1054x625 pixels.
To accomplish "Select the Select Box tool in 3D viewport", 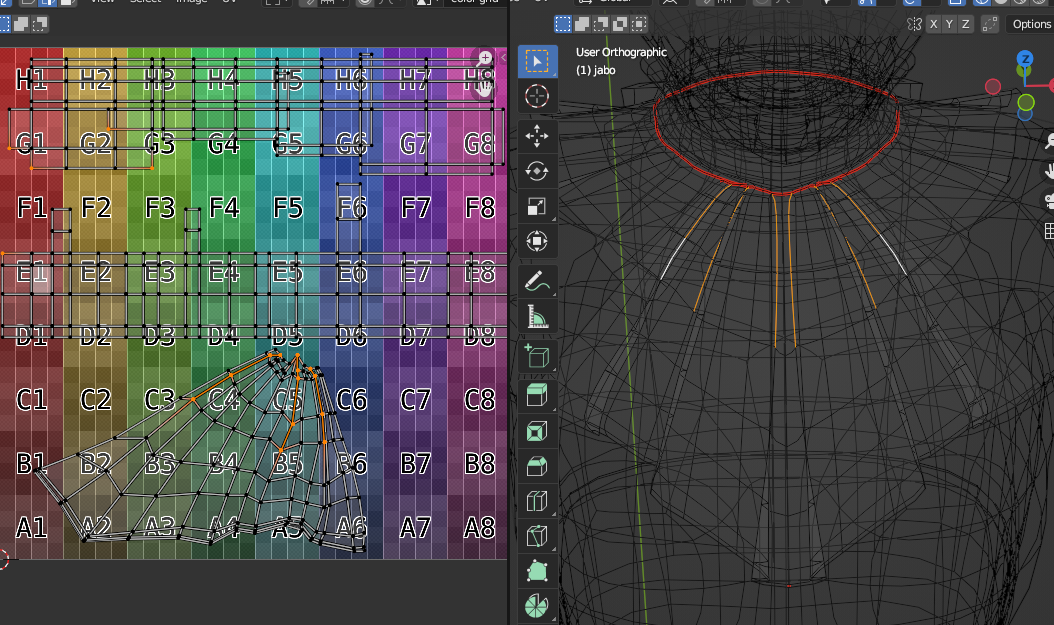I will point(537,61).
